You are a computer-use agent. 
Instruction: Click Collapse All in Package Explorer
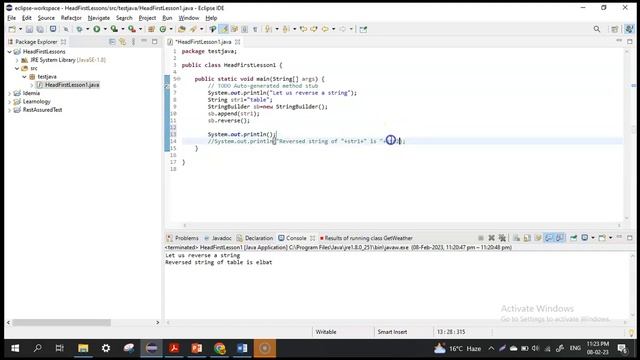click(x=112, y=42)
